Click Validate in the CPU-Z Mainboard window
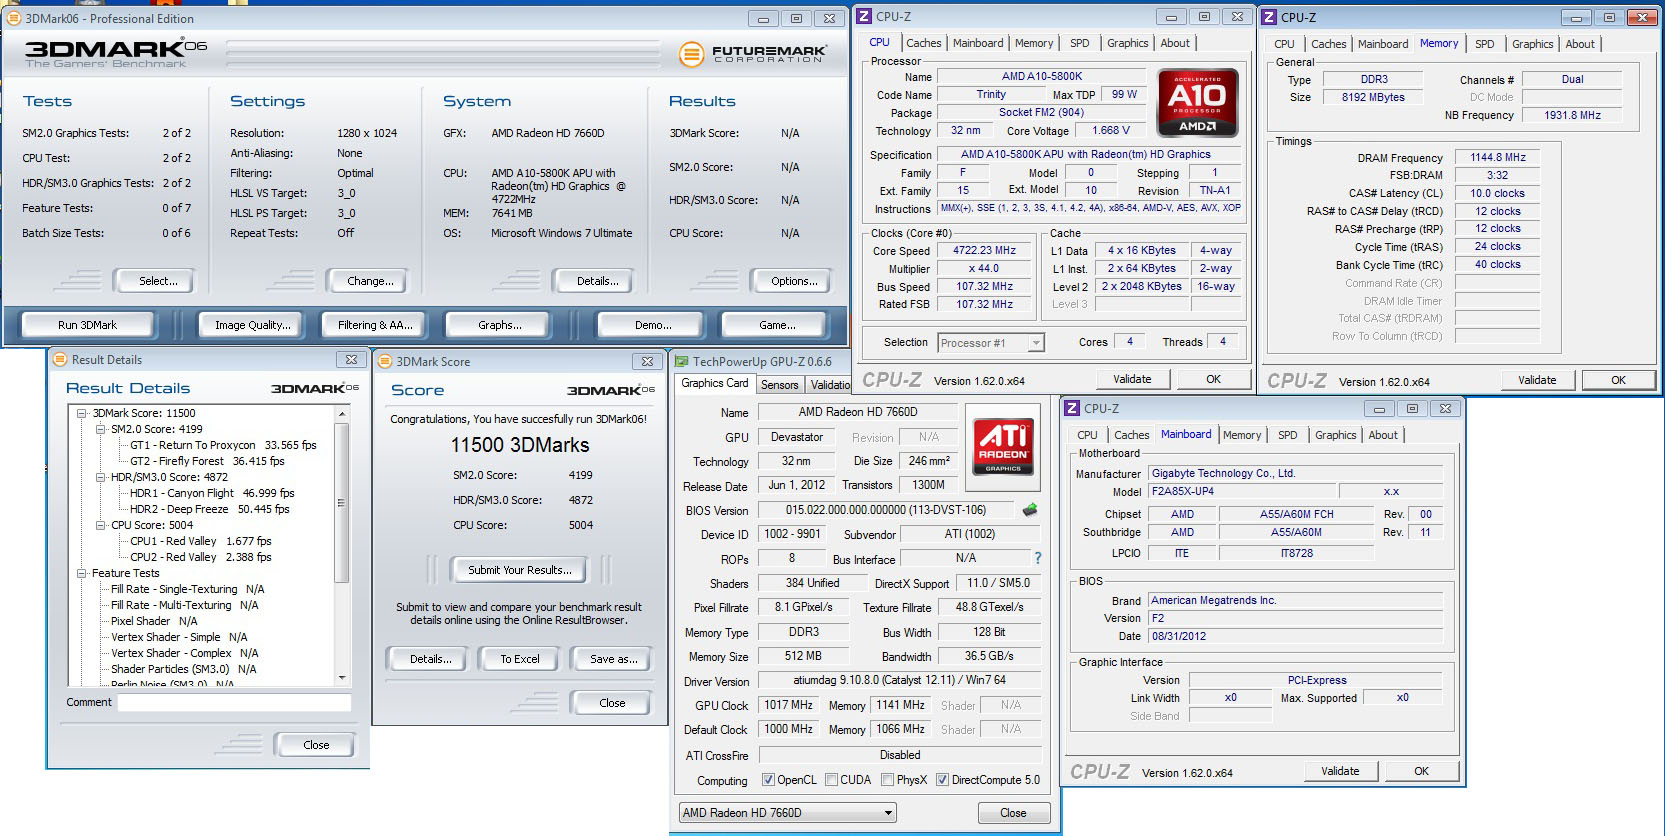 [x=1340, y=771]
